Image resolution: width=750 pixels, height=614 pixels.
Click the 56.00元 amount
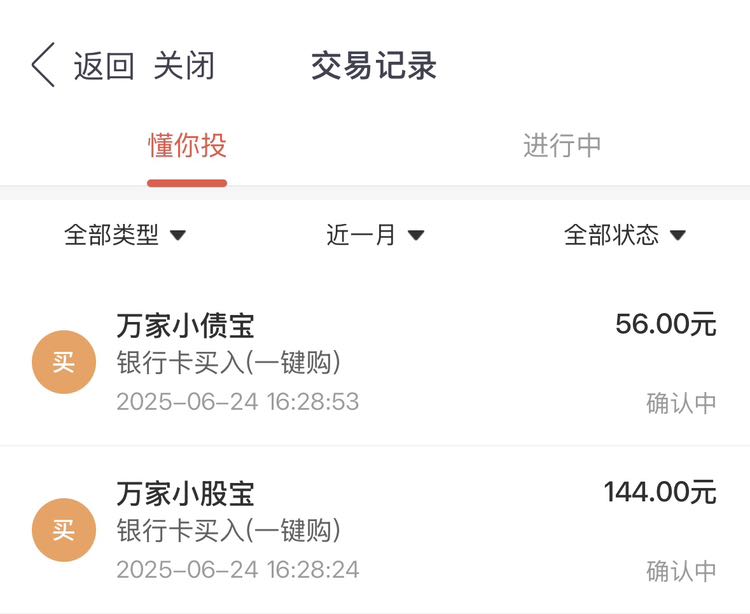tap(666, 324)
